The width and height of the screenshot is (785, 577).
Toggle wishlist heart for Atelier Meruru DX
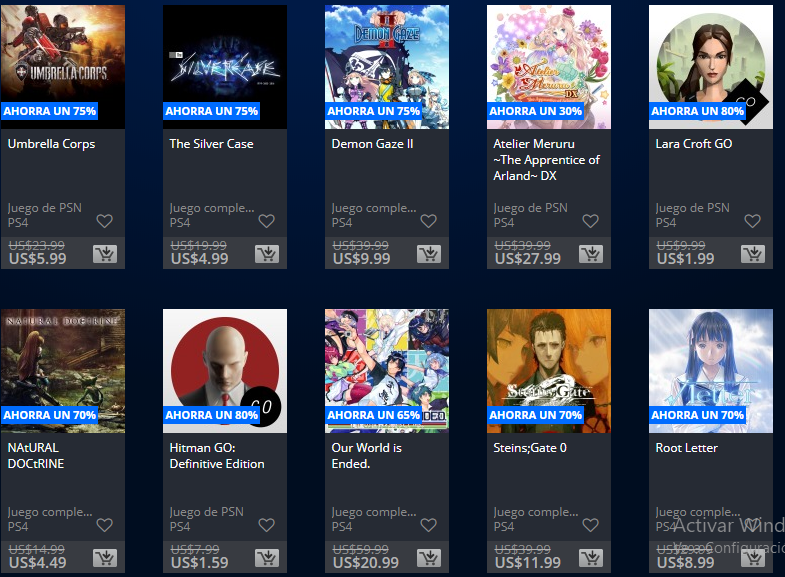point(591,221)
